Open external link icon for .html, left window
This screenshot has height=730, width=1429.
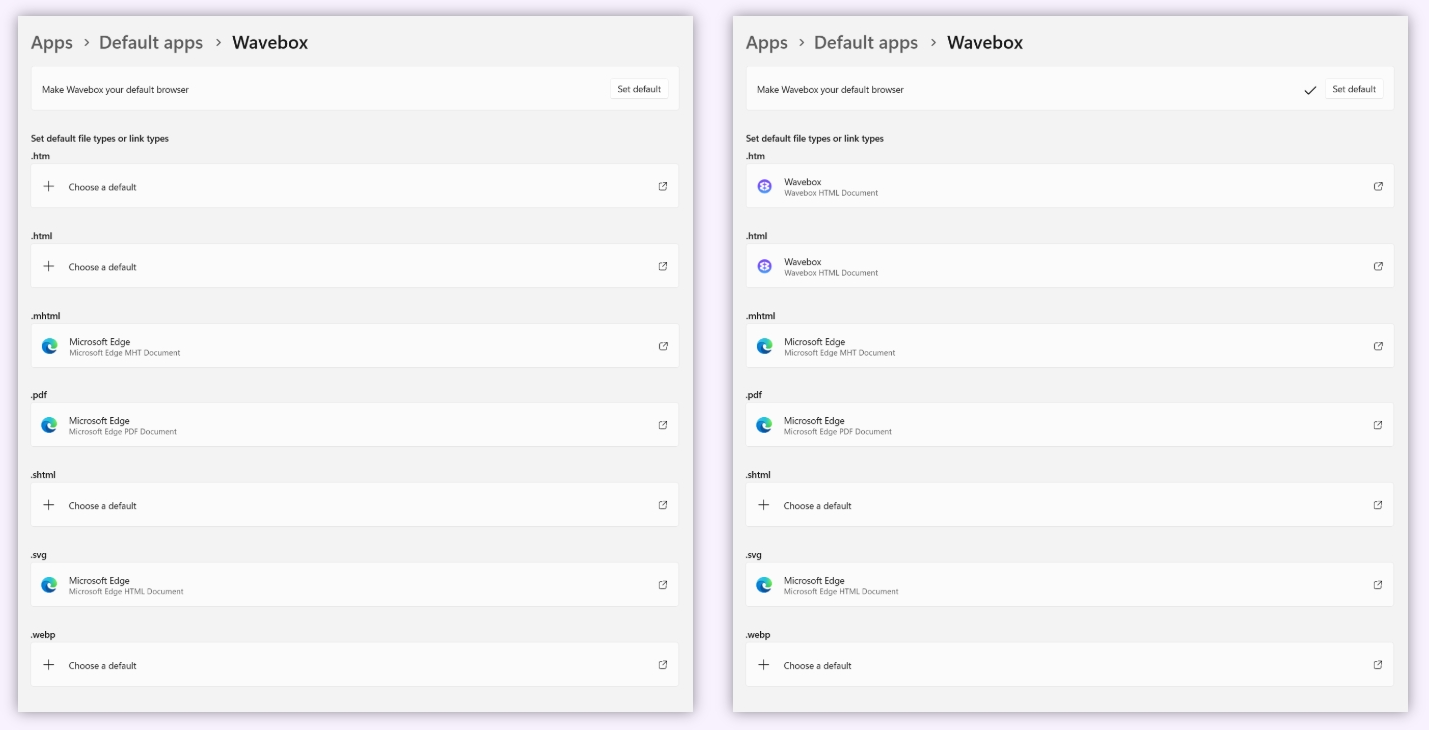tap(663, 266)
